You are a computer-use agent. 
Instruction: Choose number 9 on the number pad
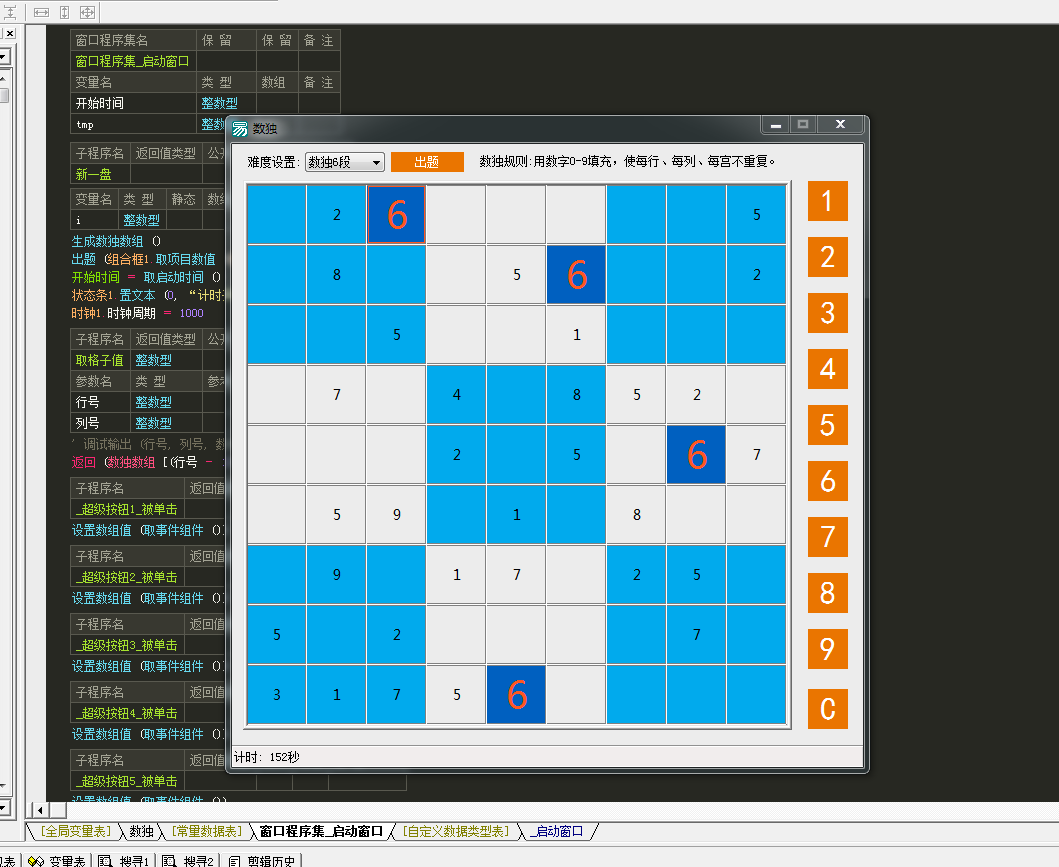827,649
